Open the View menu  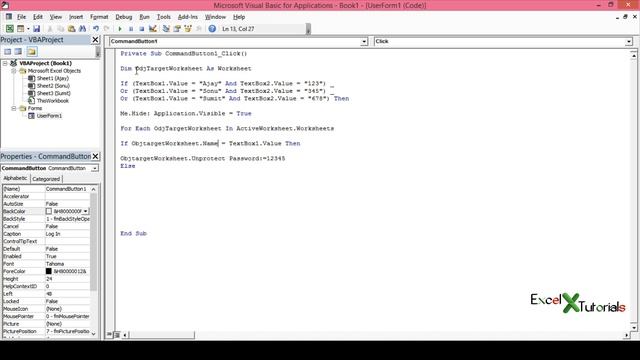pos(56,17)
